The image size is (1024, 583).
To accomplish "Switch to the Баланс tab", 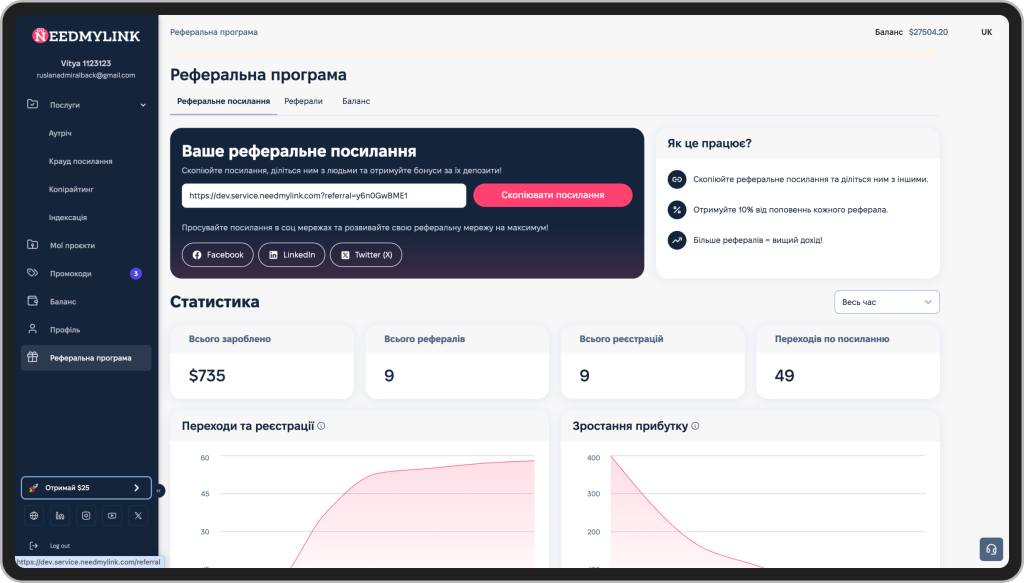I will (356, 101).
